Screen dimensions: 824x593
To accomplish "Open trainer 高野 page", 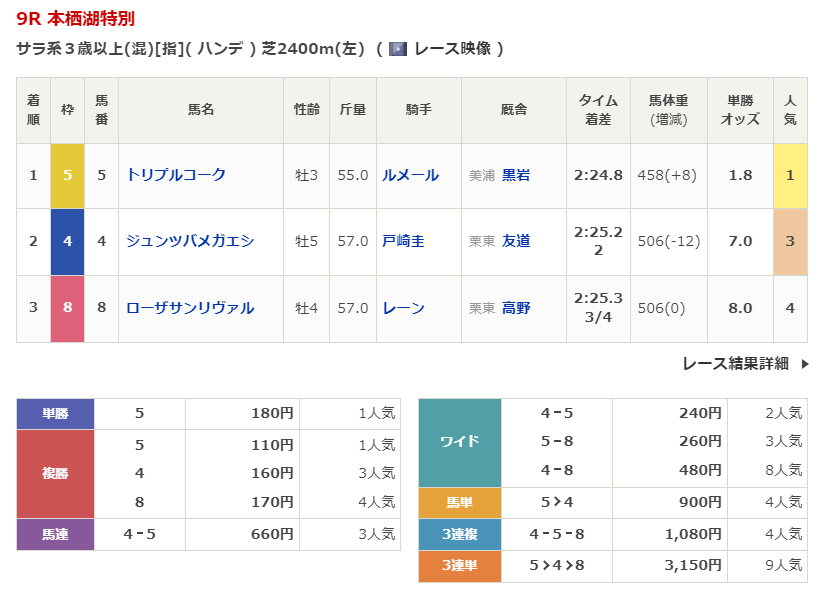I will point(516,308).
